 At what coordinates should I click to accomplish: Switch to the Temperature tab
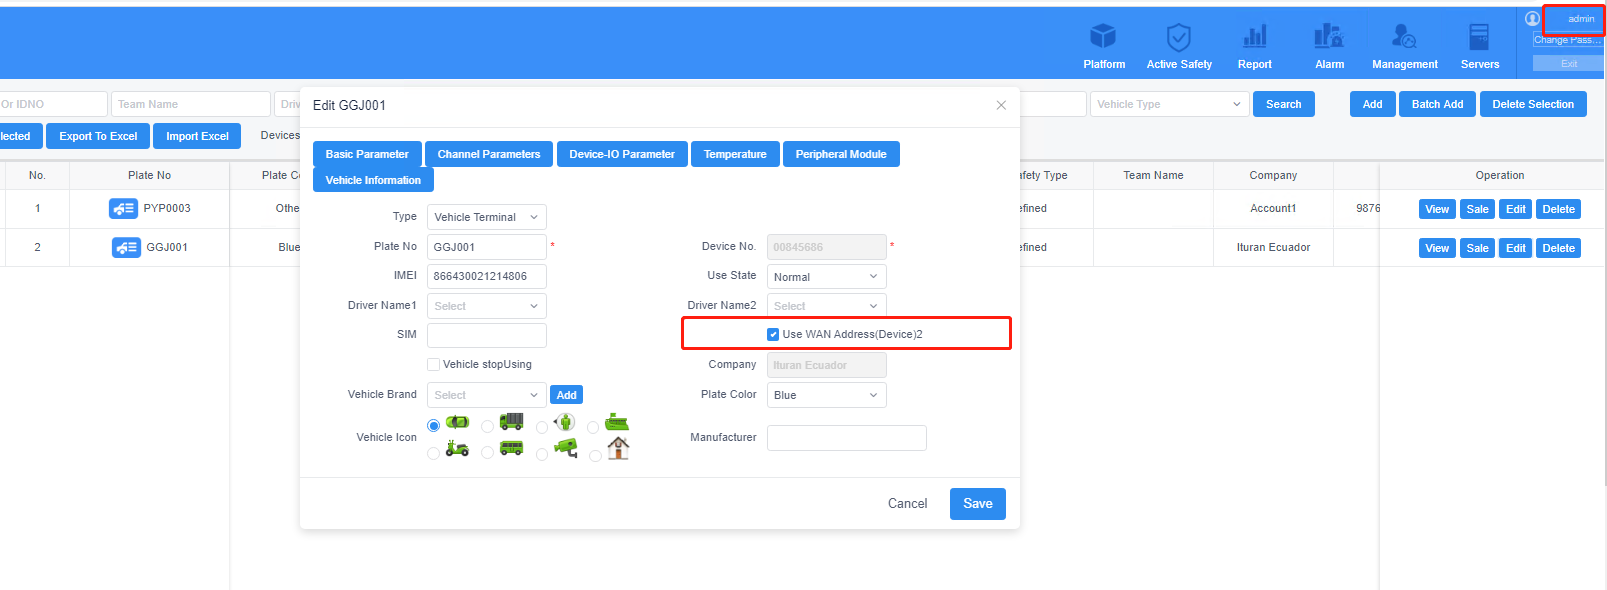735,154
